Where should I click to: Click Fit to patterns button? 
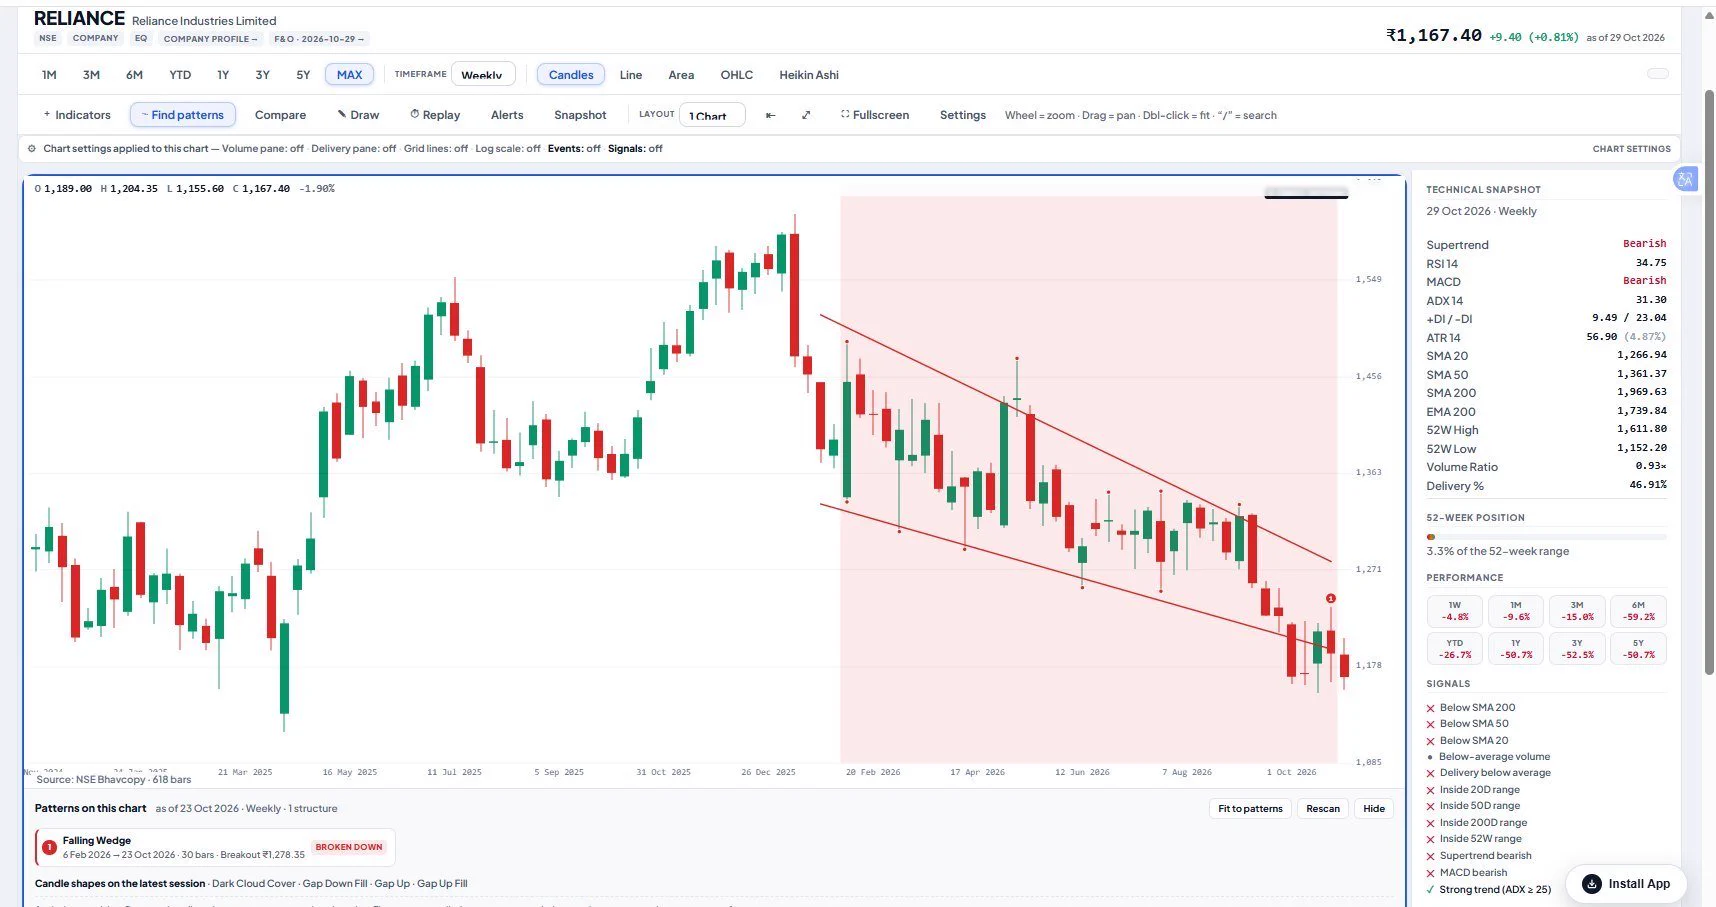1250,808
